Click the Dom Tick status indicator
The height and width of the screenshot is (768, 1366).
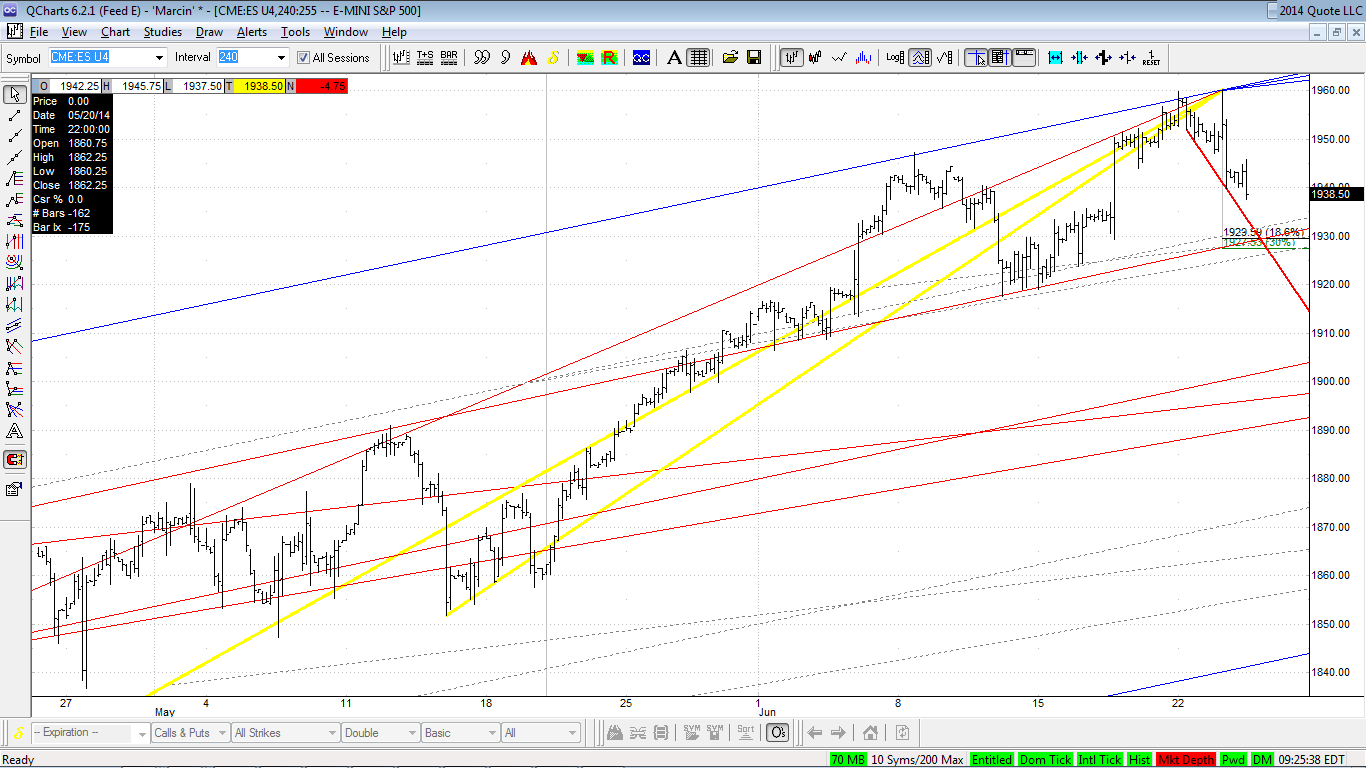coord(1046,760)
